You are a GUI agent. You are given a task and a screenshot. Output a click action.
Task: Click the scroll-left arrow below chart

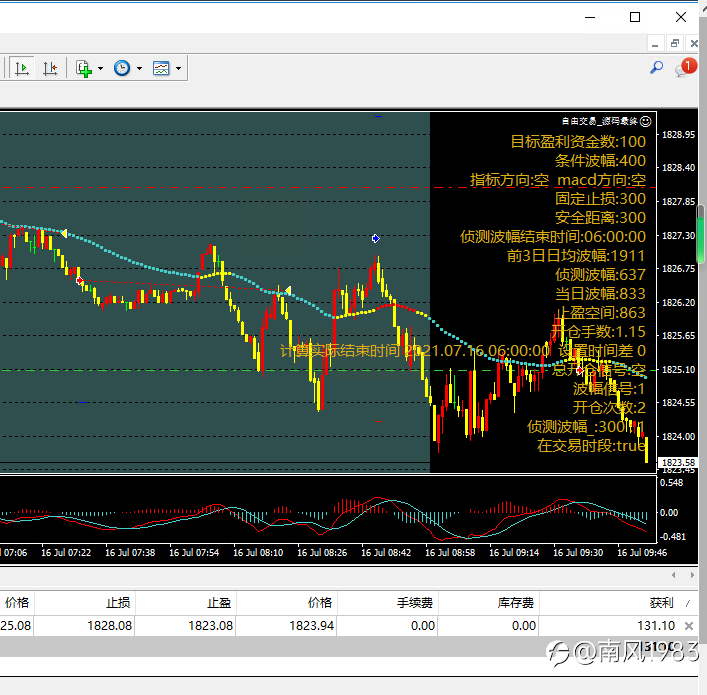(674, 575)
